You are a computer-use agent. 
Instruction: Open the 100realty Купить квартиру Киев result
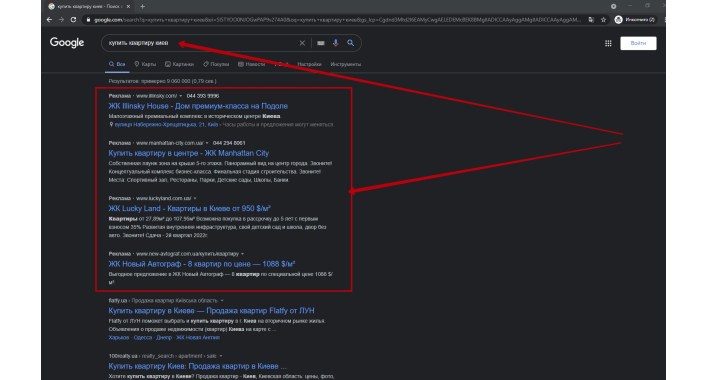pos(197,366)
